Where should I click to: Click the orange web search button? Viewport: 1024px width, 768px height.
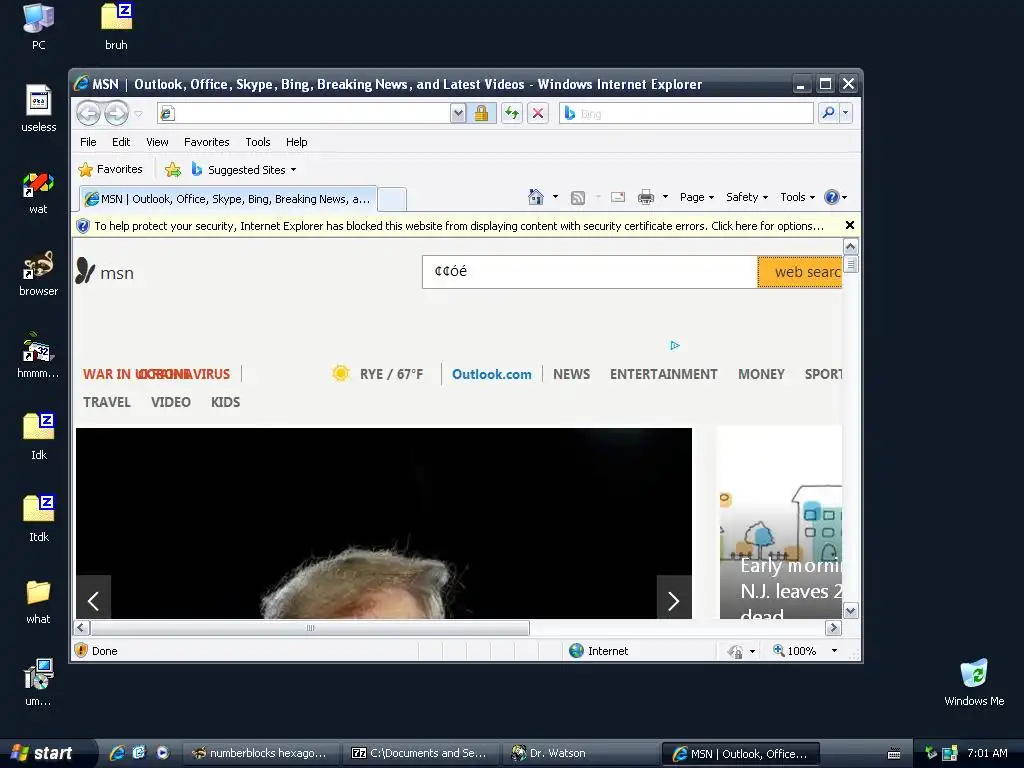coord(800,272)
